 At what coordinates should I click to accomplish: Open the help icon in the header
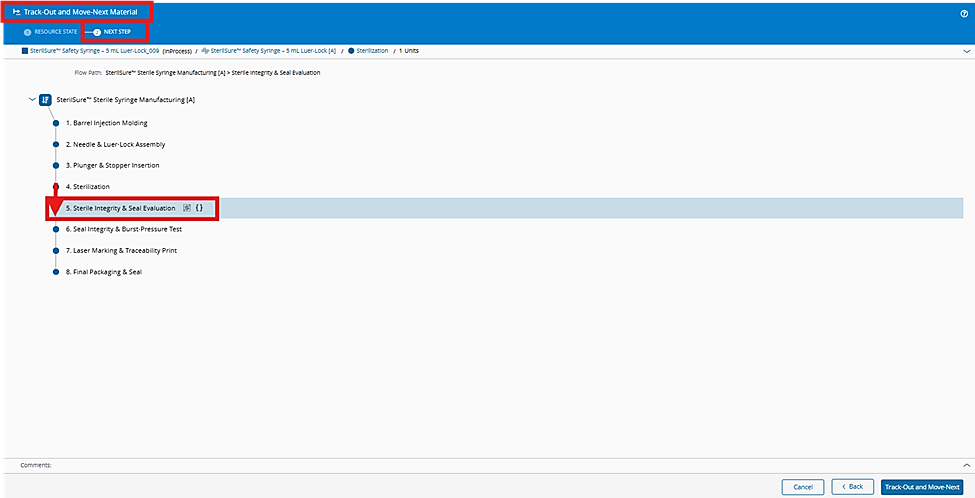click(x=964, y=14)
